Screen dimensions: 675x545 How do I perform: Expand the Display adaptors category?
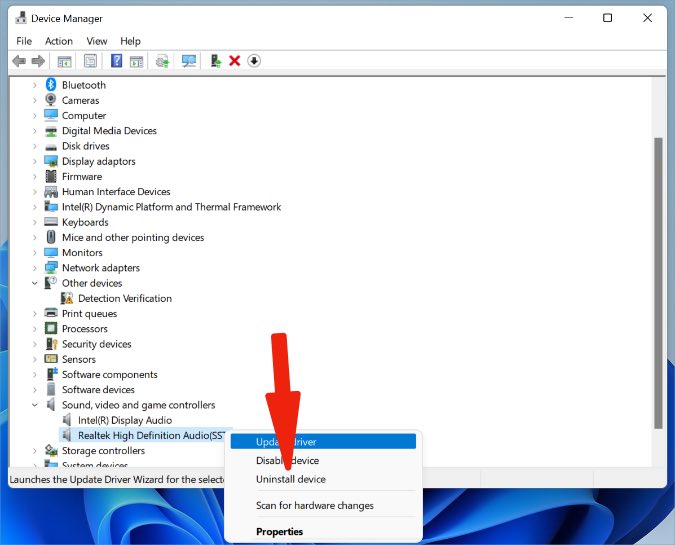(x=34, y=161)
